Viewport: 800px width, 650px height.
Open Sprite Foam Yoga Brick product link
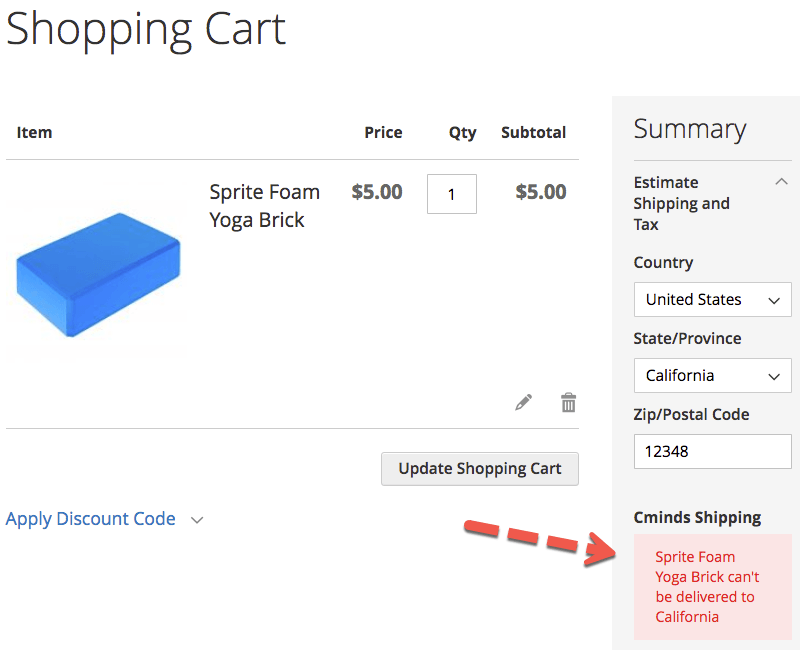(264, 205)
